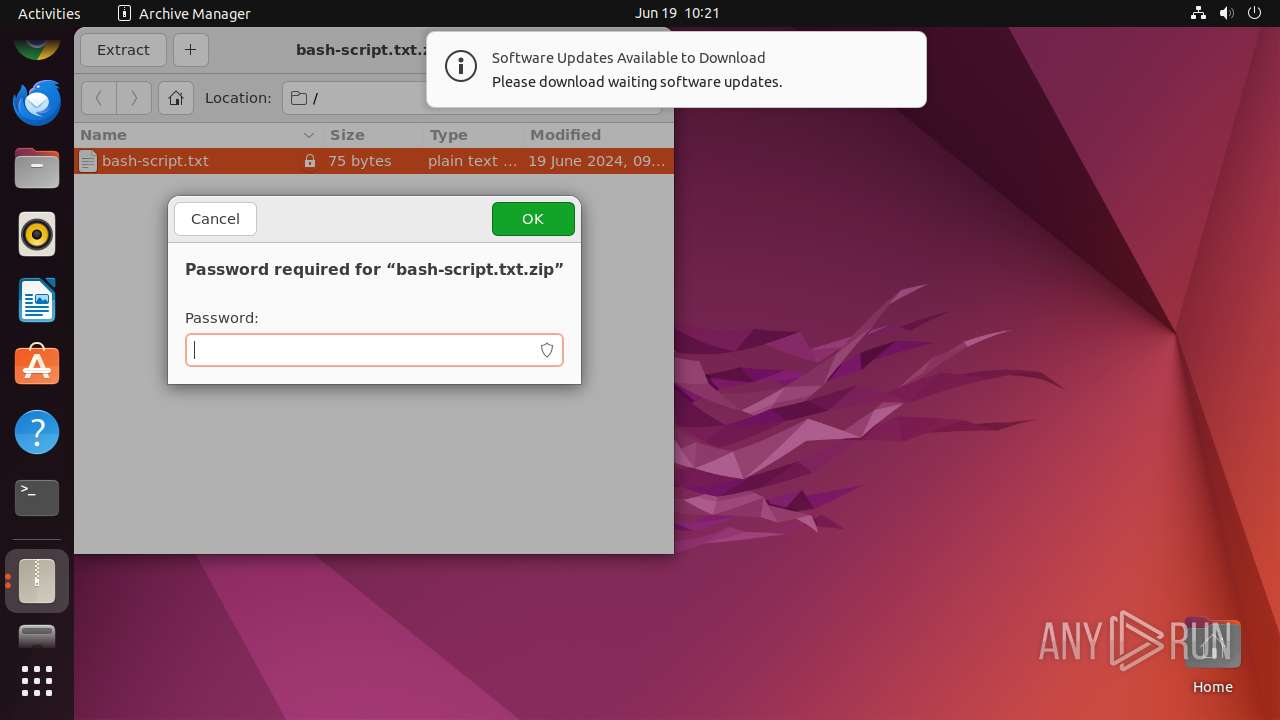Click the bash-script.txt file icon
1280x720 pixels.
pos(88,161)
